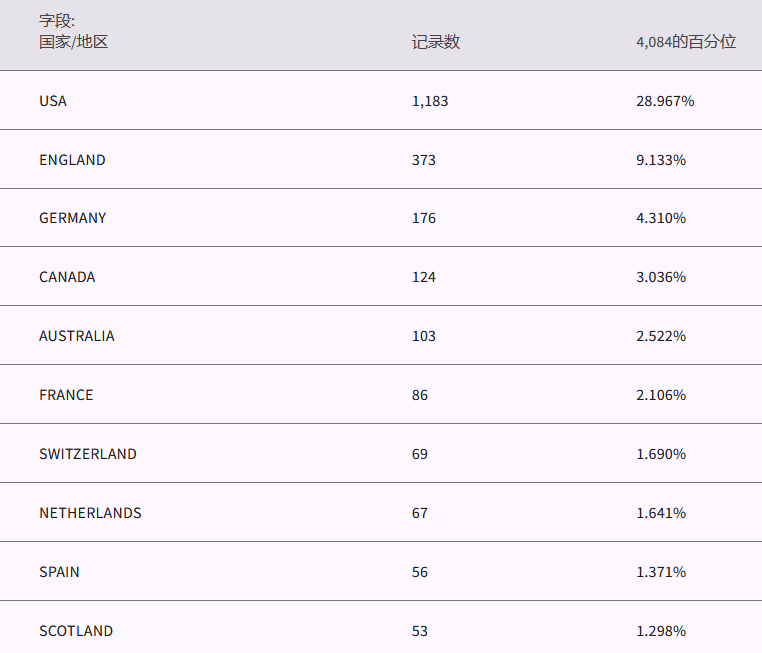Screen dimensions: 762x653
Task: Pick the SWITZERLAND row label
Action: coord(87,454)
